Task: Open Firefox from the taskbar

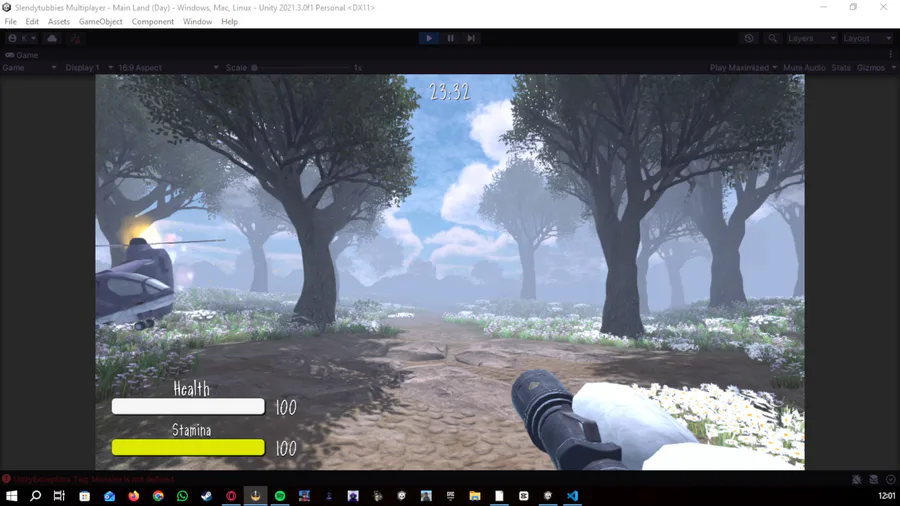Action: [134, 496]
